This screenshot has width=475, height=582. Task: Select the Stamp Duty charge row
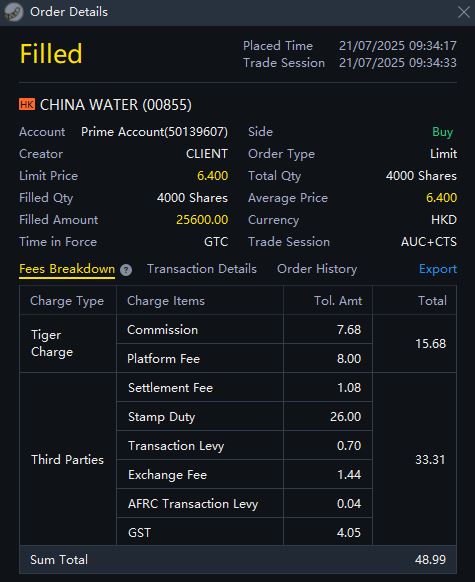(x=244, y=416)
